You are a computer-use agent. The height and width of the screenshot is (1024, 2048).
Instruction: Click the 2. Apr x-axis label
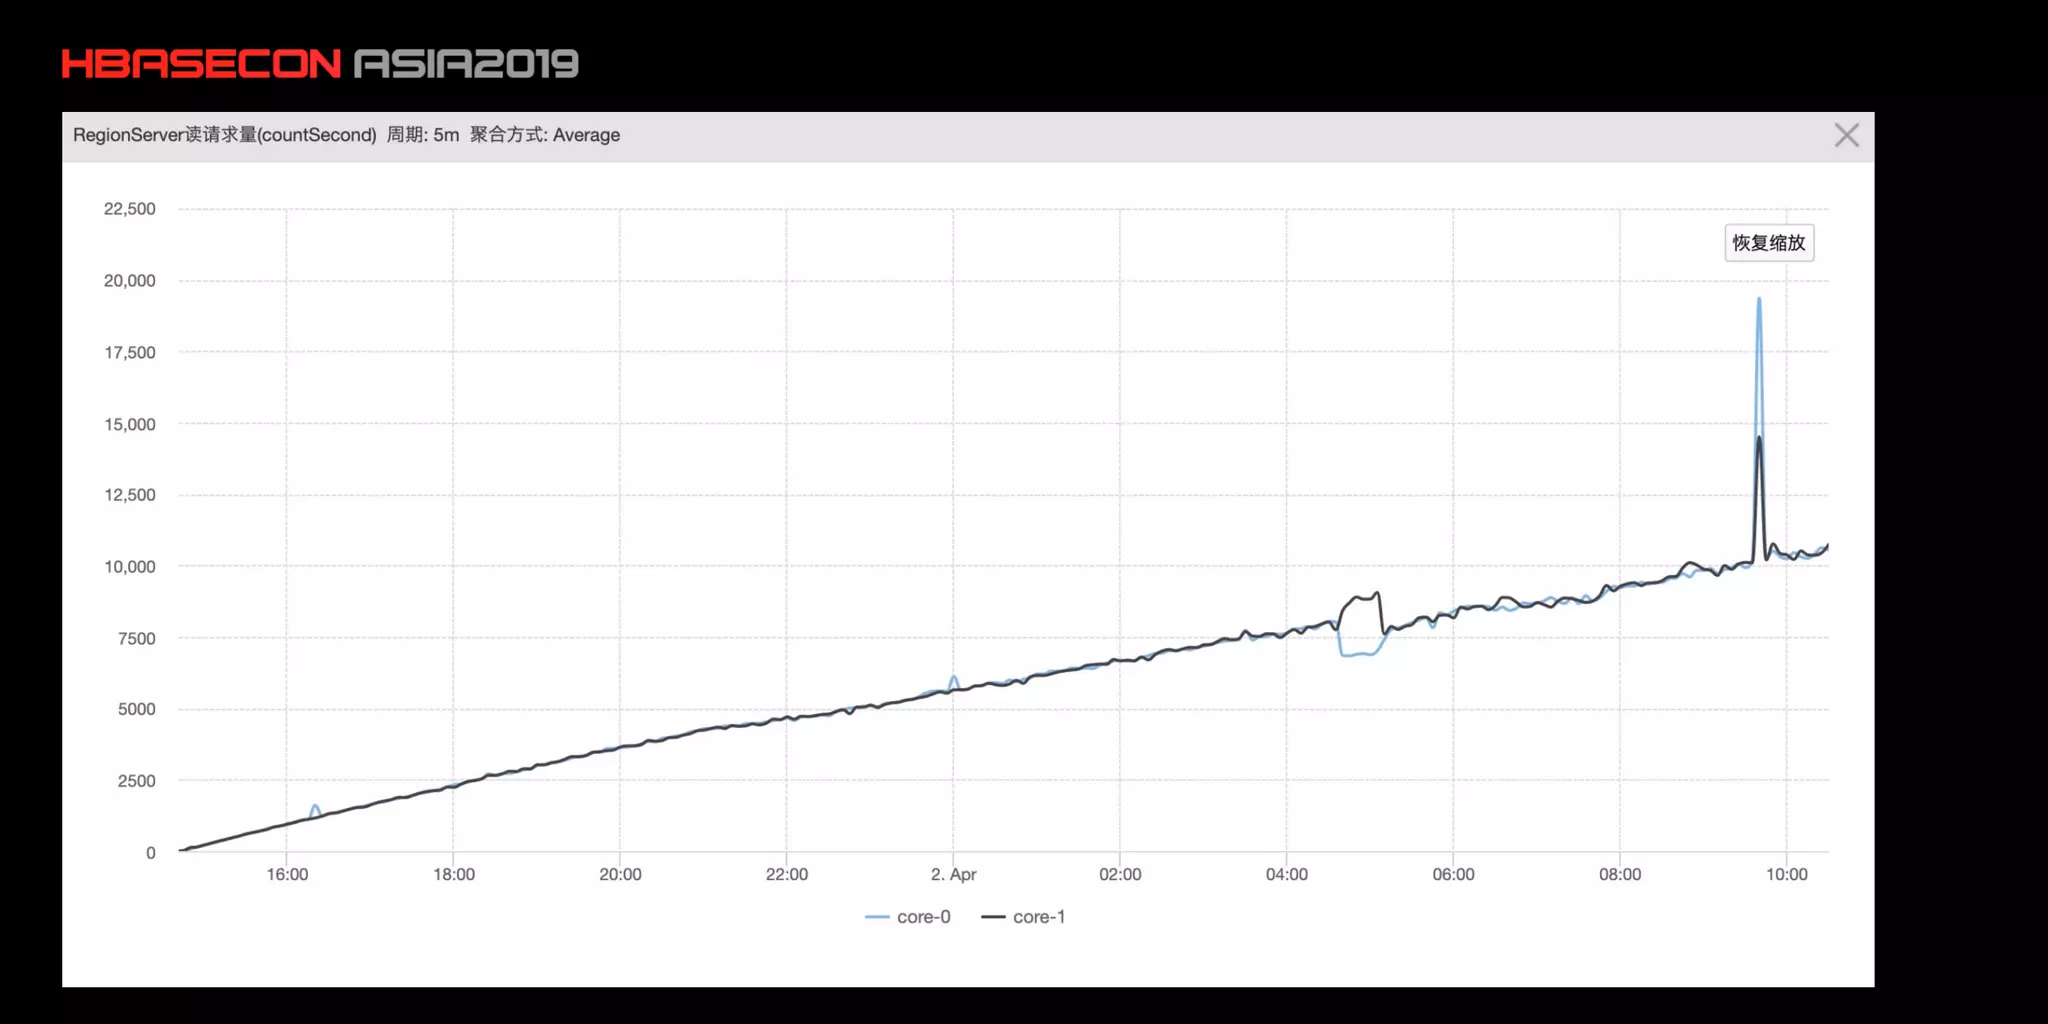point(953,874)
